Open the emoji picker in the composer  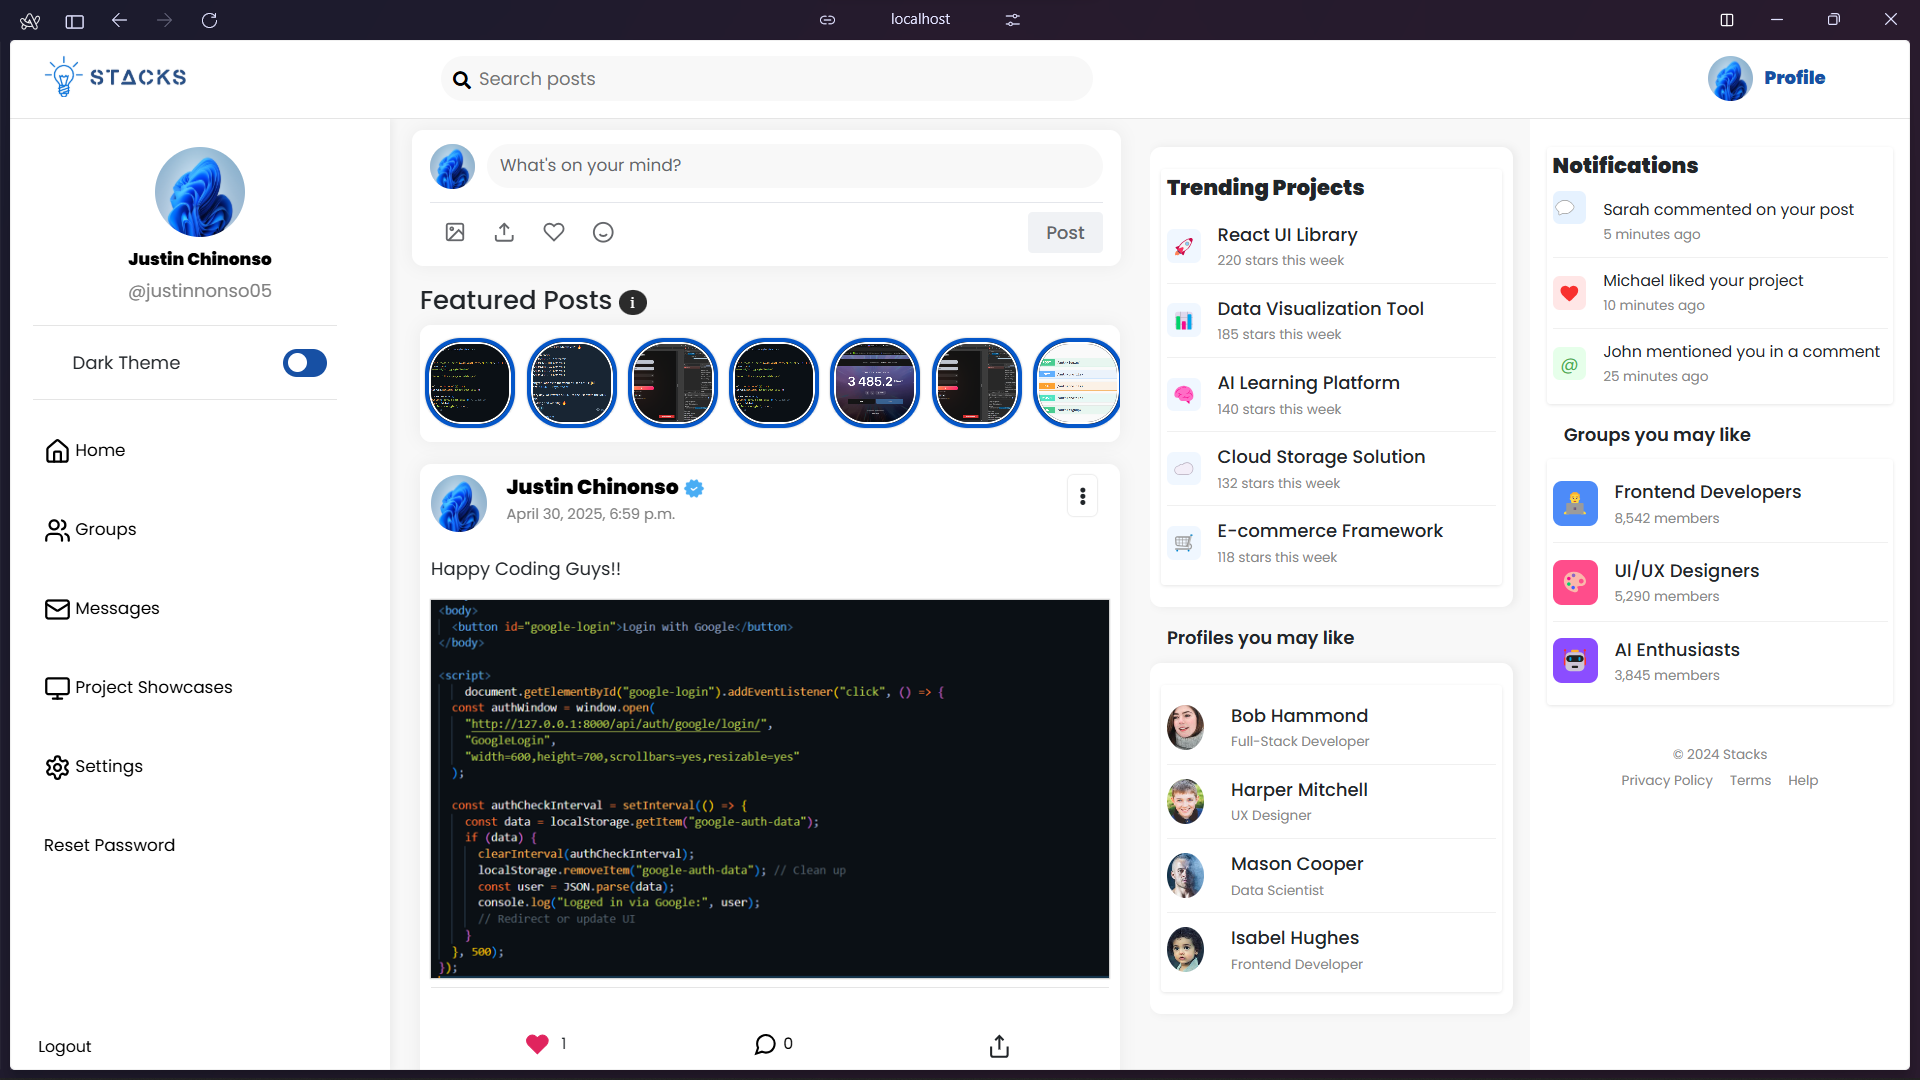(603, 231)
